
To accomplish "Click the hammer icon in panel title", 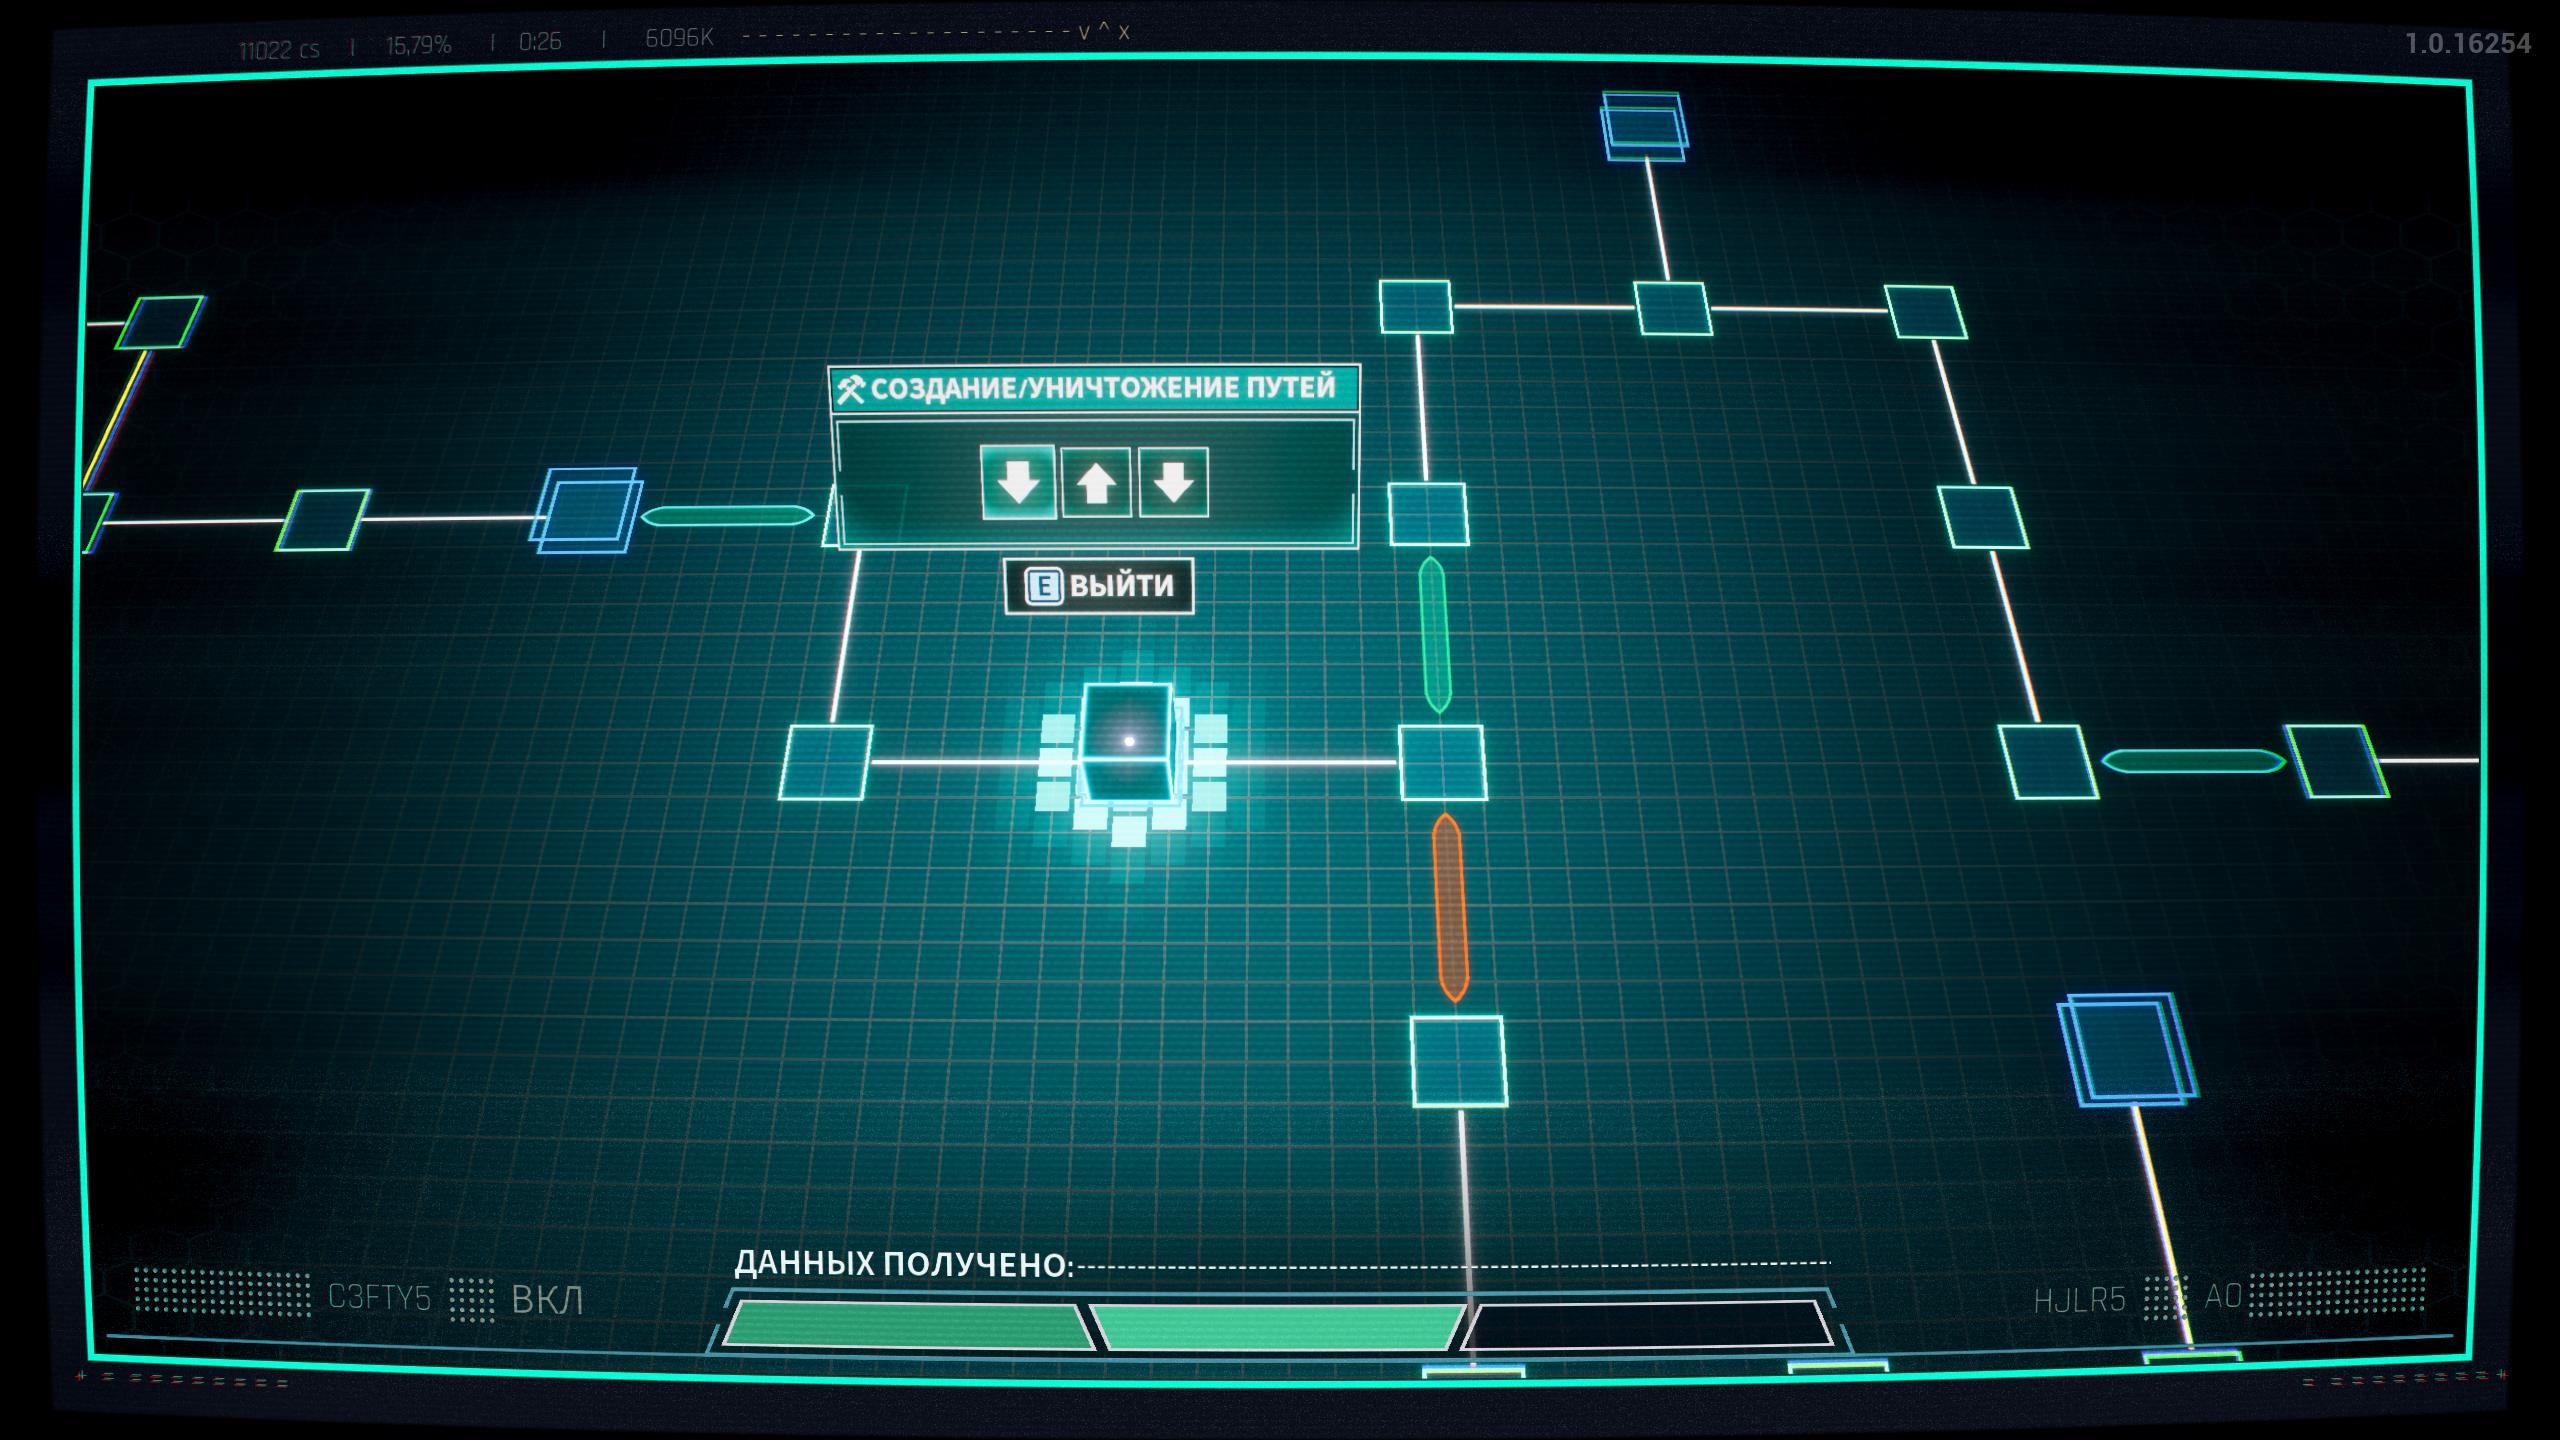I will tap(851, 388).
